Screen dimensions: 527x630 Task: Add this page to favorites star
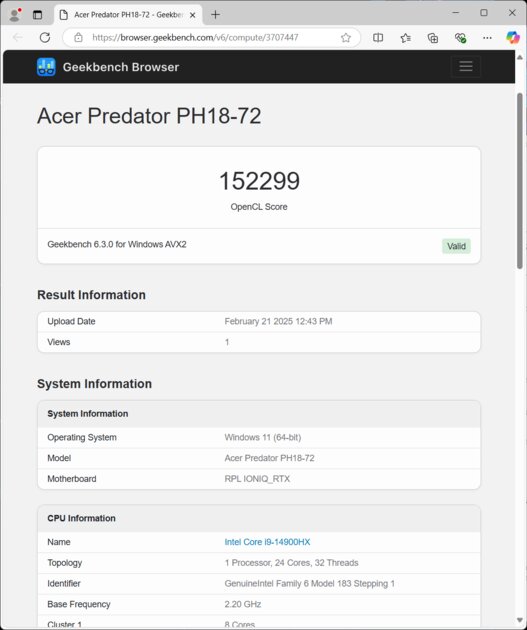(345, 38)
